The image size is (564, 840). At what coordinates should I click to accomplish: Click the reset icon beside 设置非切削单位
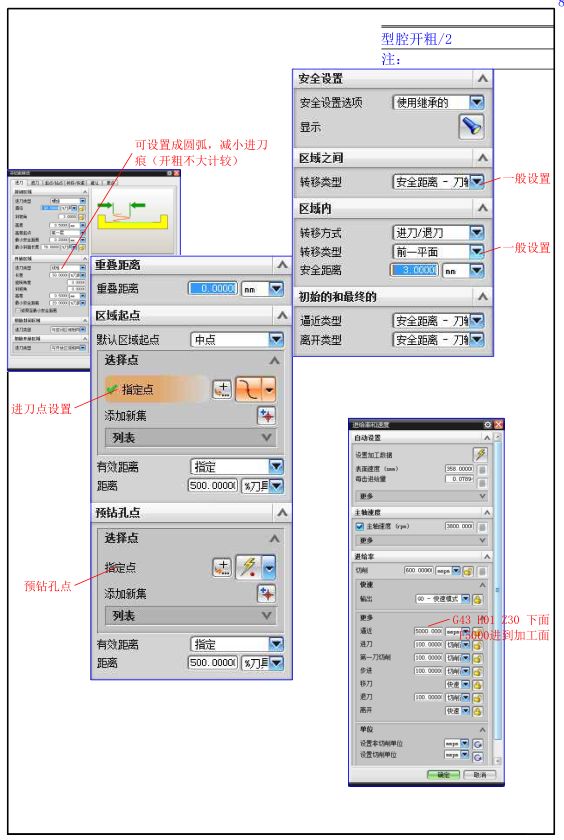coord(478,744)
